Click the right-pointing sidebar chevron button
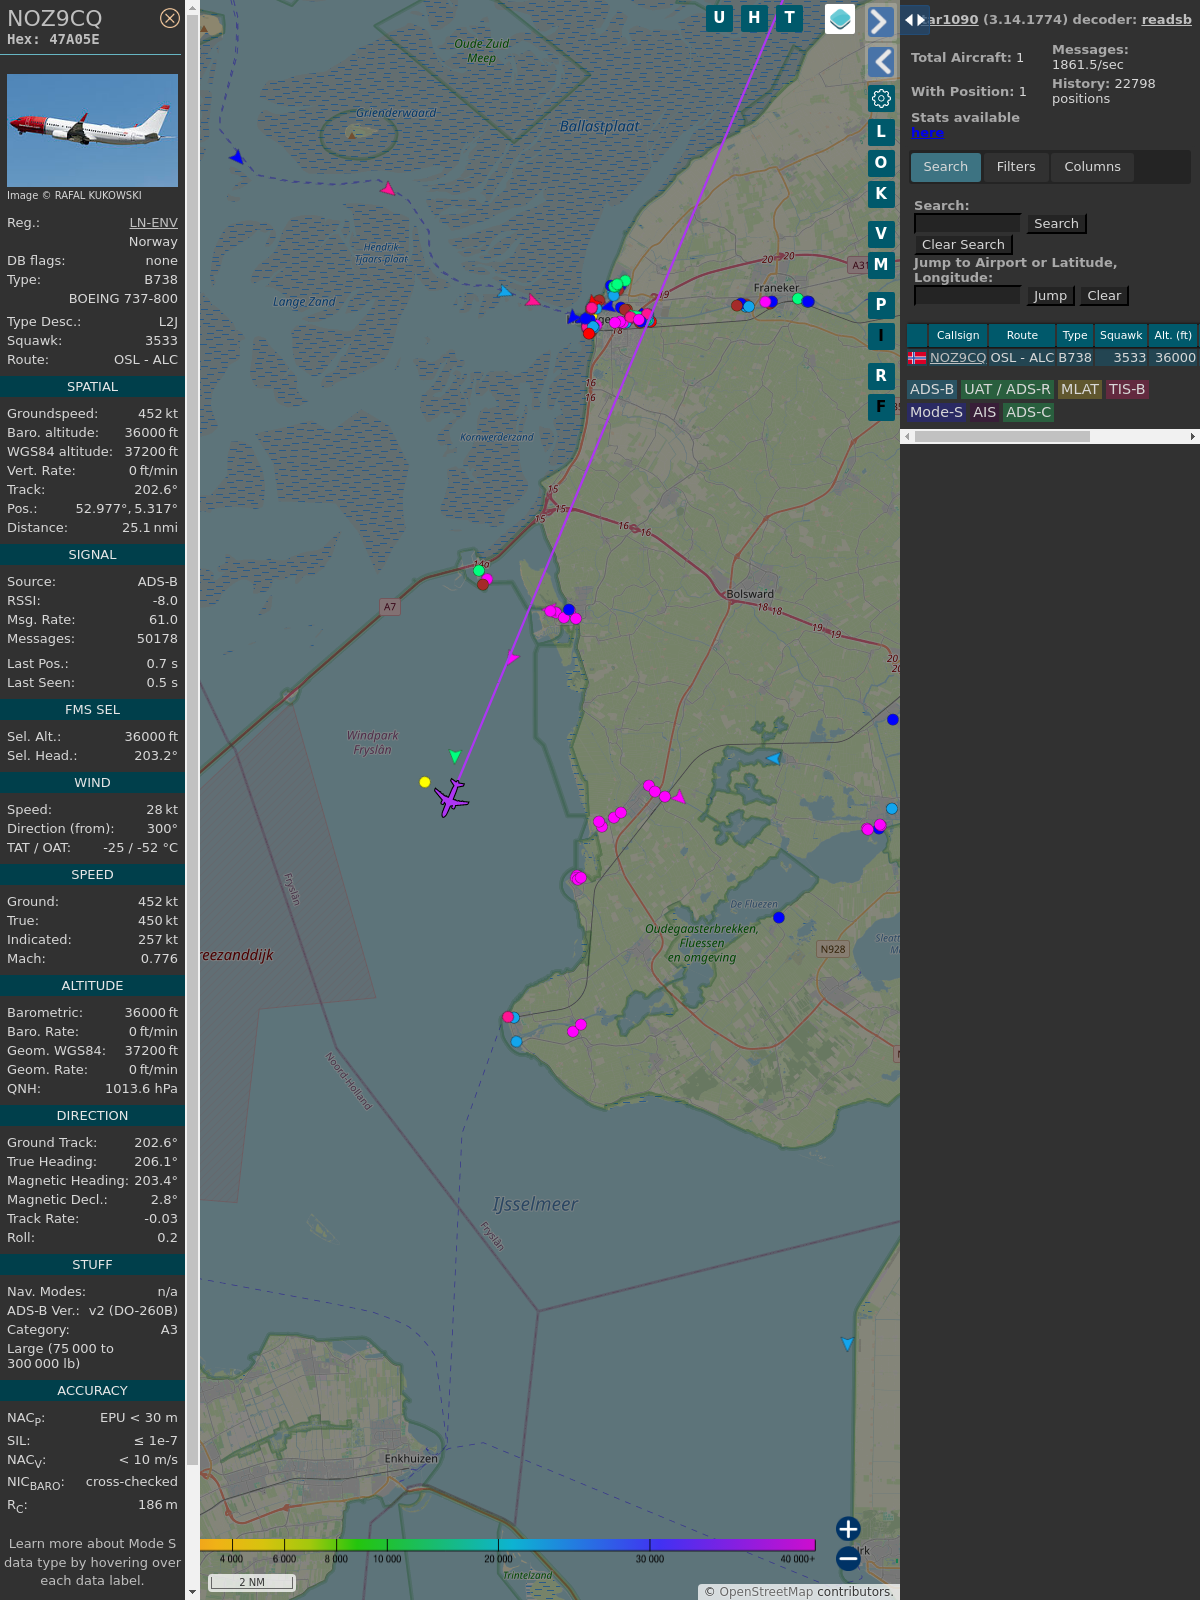This screenshot has width=1200, height=1600. (x=881, y=21)
